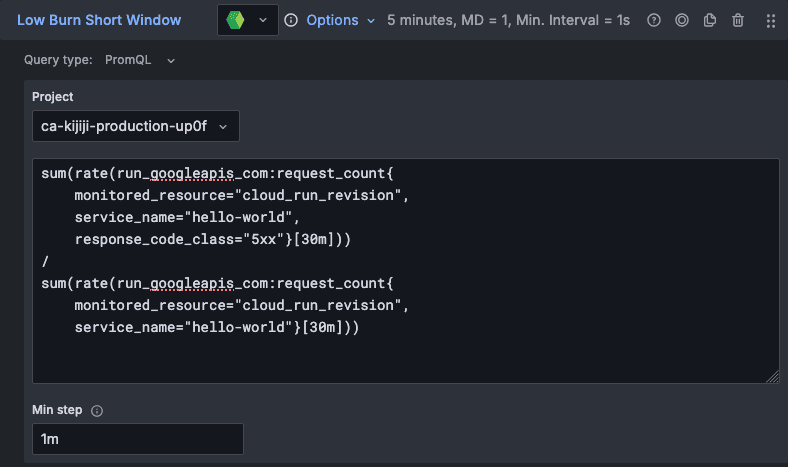Open the query help question-mark icon

tap(654, 20)
